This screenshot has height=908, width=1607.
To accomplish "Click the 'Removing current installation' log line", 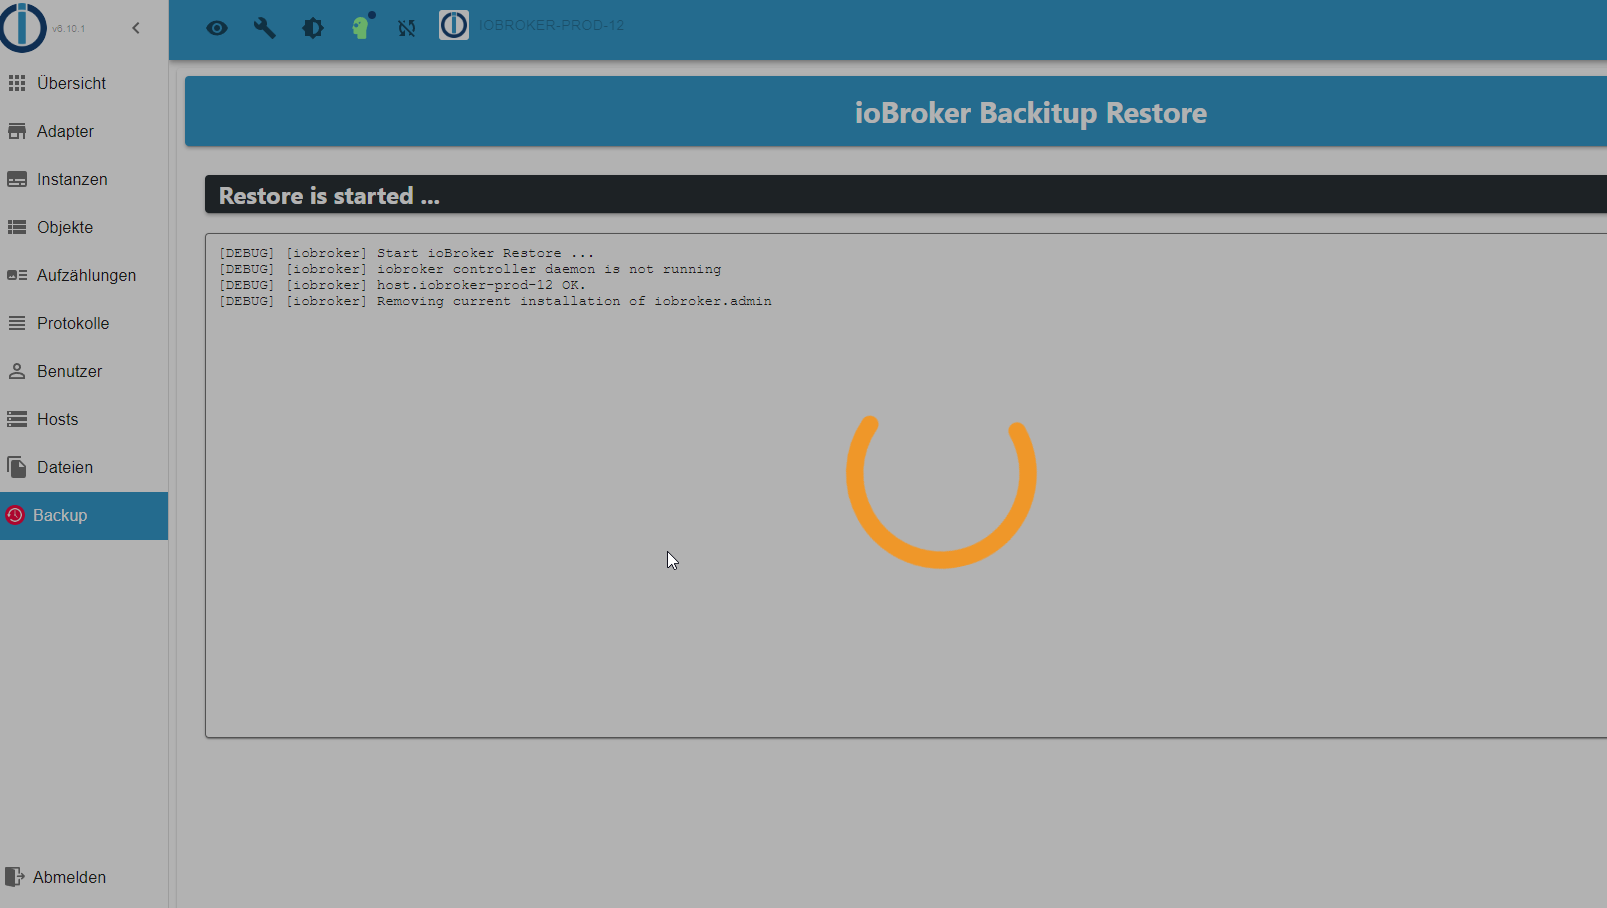I will (495, 301).
